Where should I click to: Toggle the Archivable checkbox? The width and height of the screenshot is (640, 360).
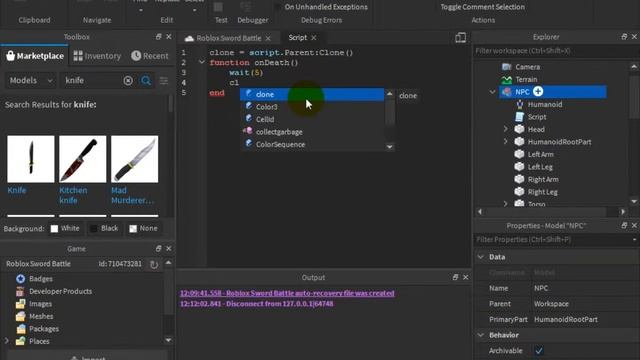pyautogui.click(x=539, y=351)
